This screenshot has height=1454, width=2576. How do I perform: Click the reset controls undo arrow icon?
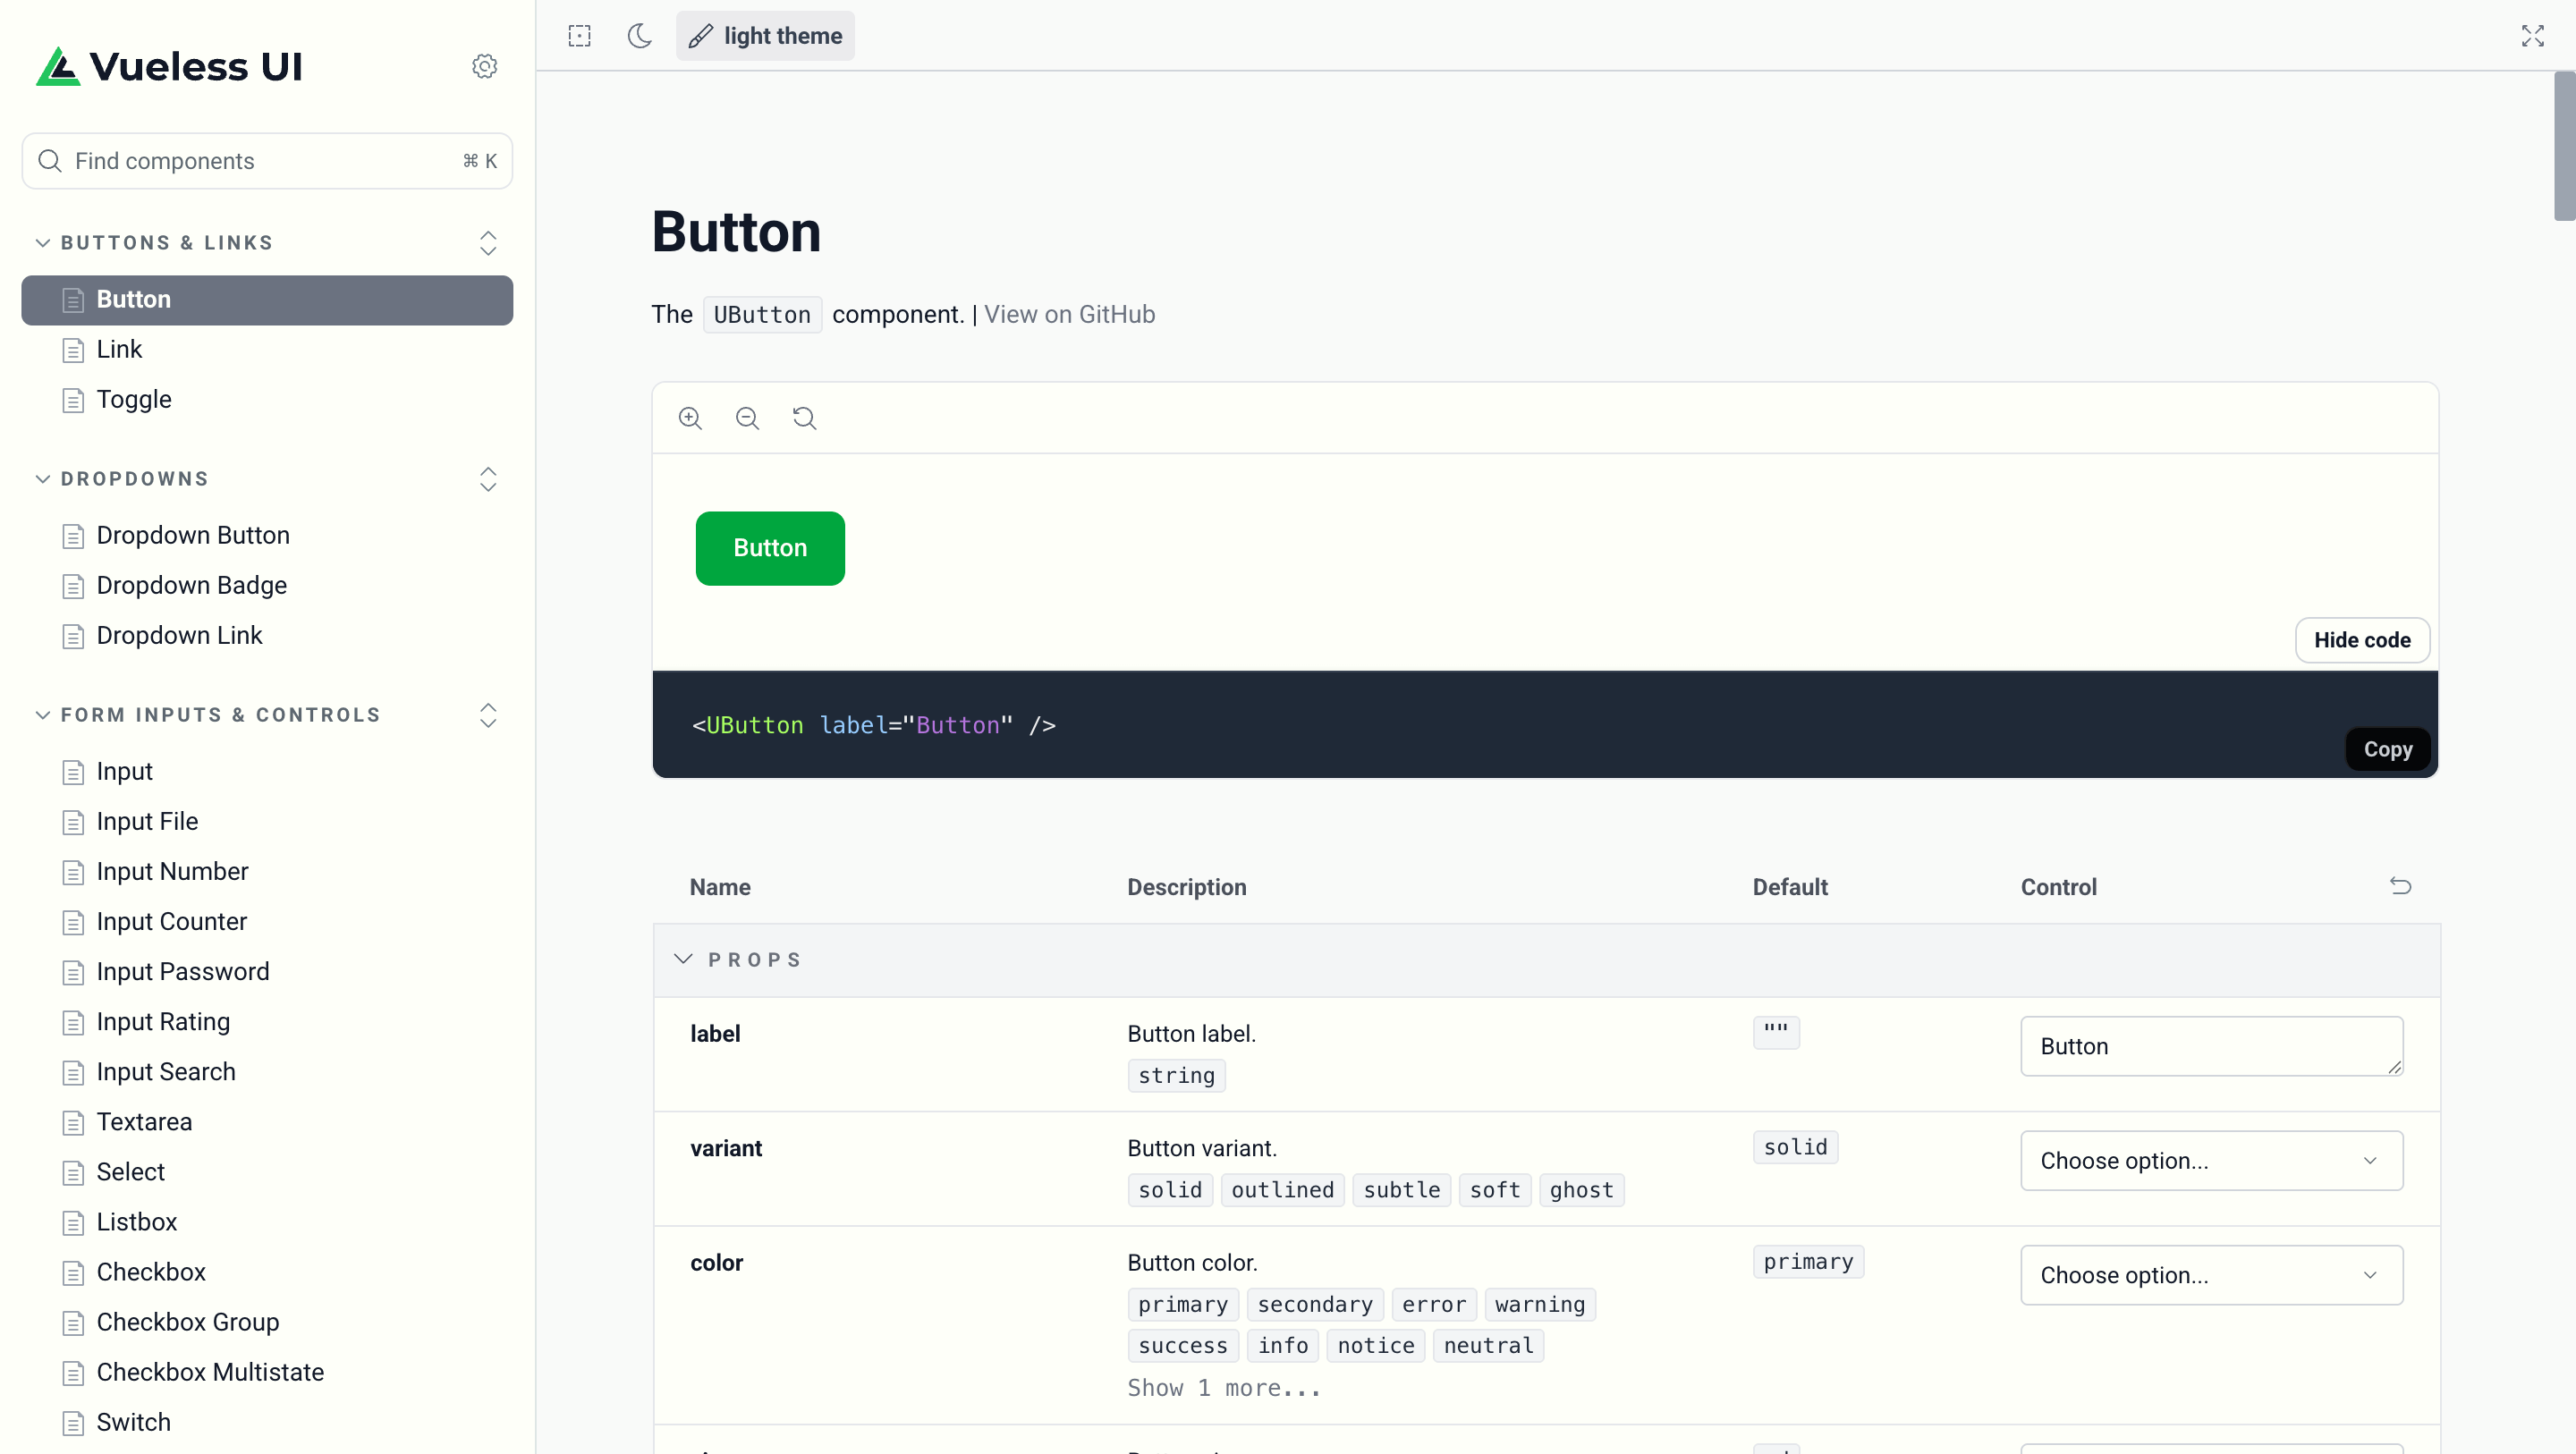tap(2400, 886)
